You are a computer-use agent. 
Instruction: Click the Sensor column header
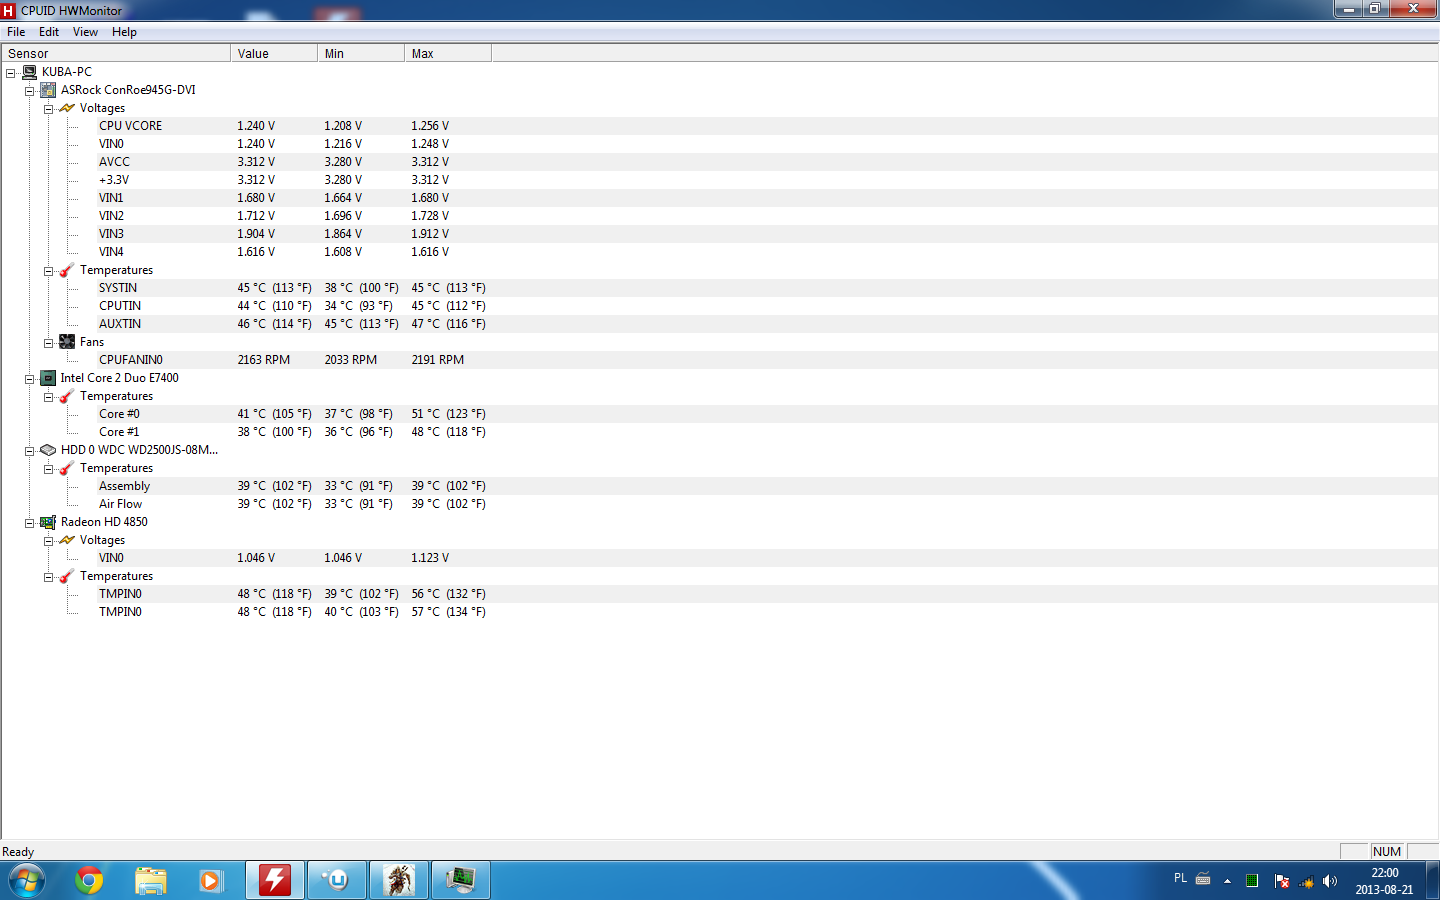coord(116,53)
